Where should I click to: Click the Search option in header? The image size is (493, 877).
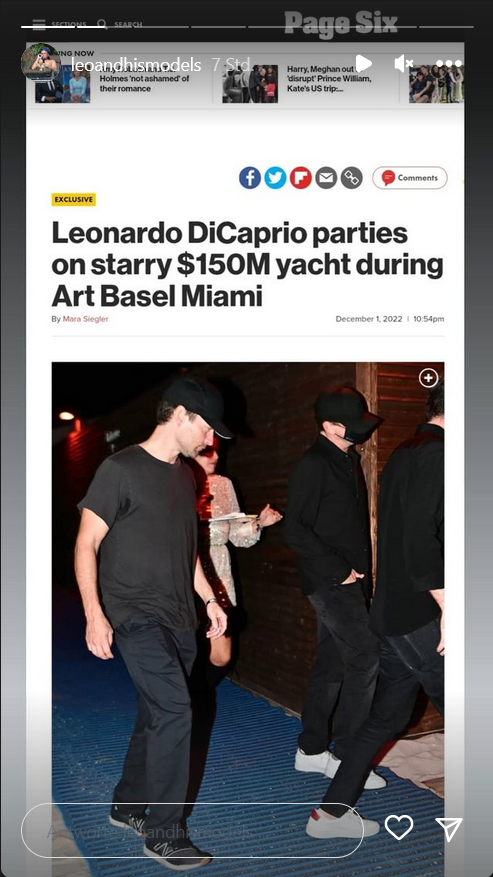point(120,25)
